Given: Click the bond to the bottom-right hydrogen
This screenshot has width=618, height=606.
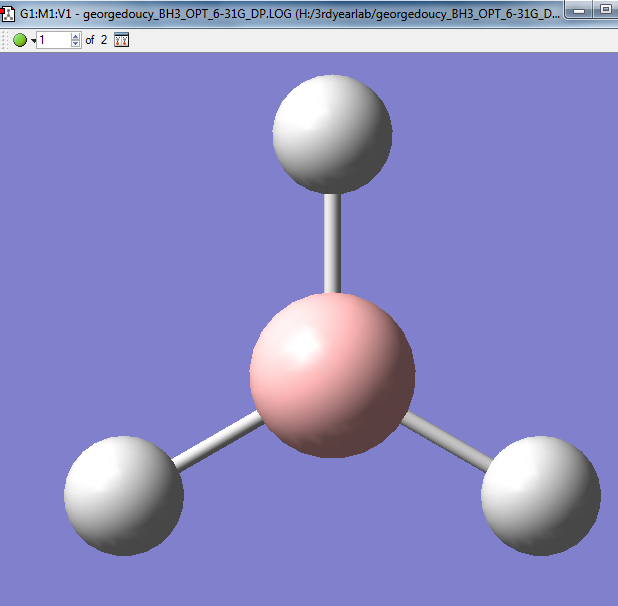Looking at the screenshot, I should point(447,441).
